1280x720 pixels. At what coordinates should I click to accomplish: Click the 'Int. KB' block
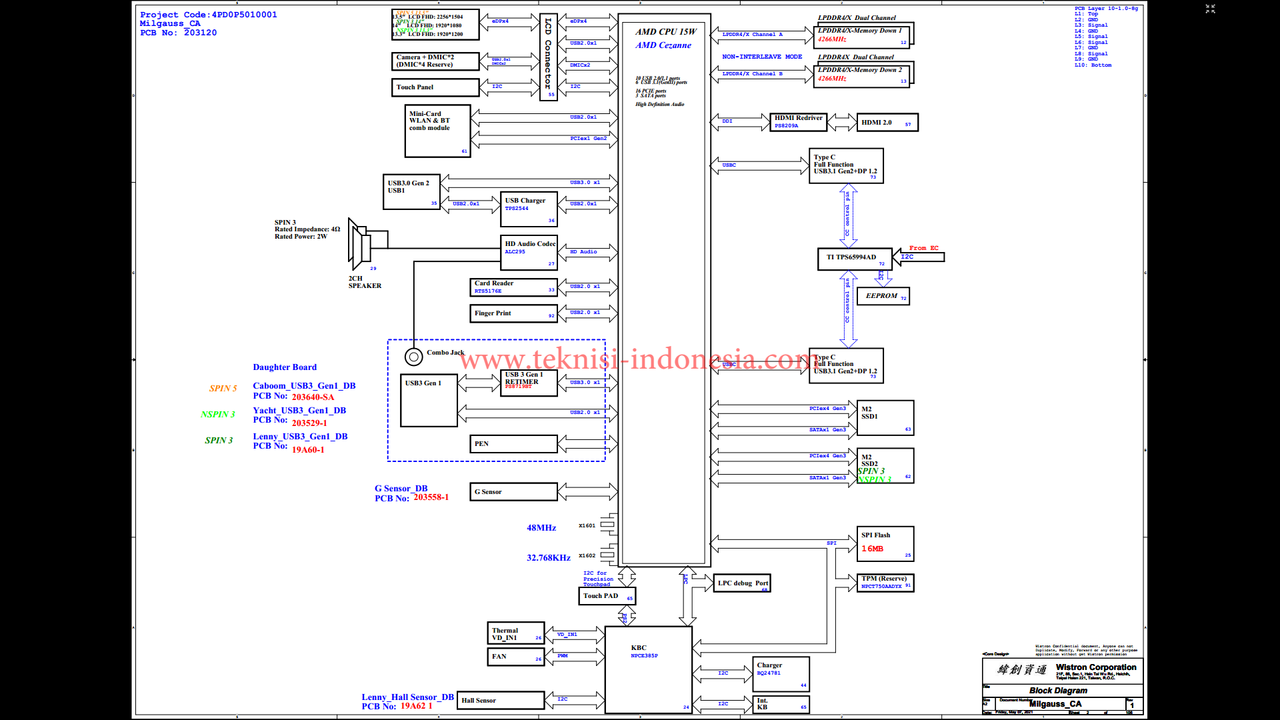pyautogui.click(x=781, y=704)
